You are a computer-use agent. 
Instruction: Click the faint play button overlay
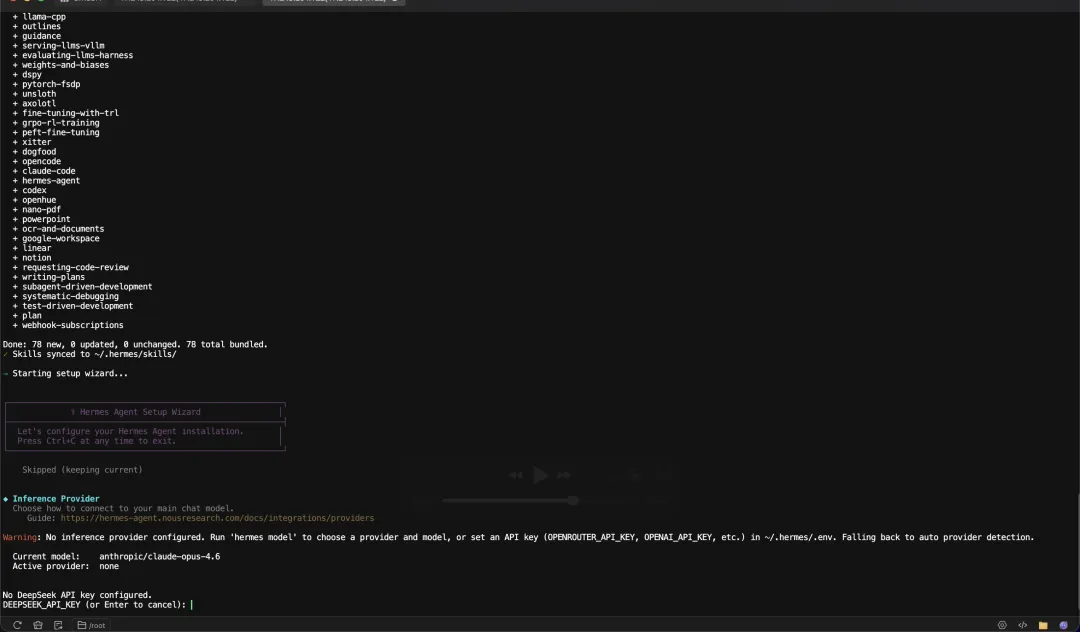pyautogui.click(x=540, y=475)
